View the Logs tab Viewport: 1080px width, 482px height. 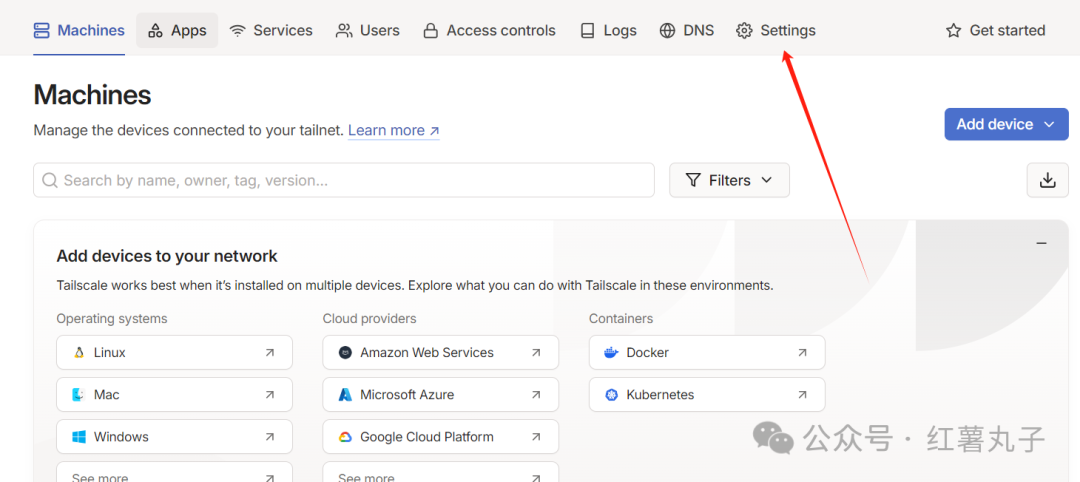point(608,30)
